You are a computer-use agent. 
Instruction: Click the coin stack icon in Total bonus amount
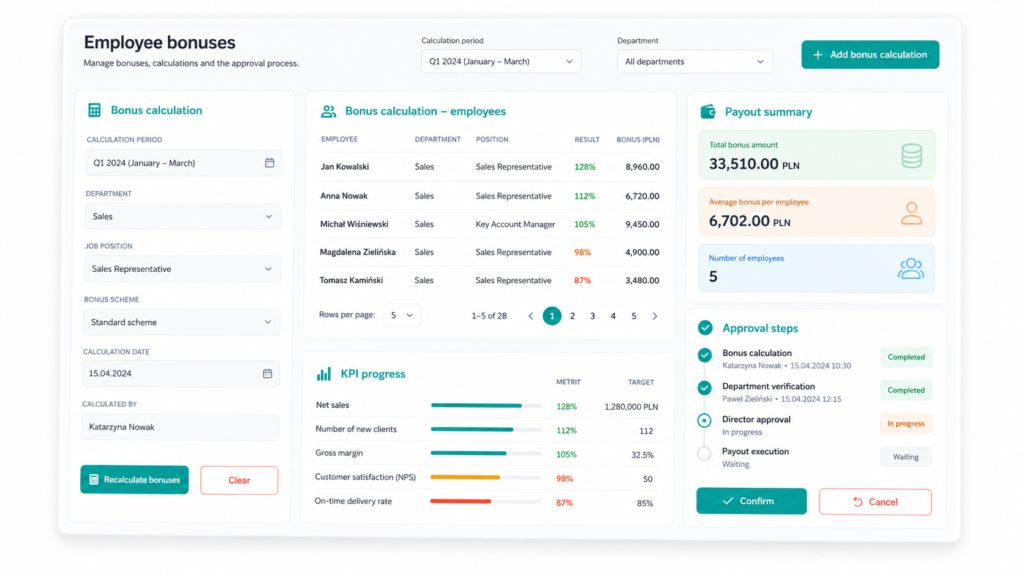tap(912, 155)
